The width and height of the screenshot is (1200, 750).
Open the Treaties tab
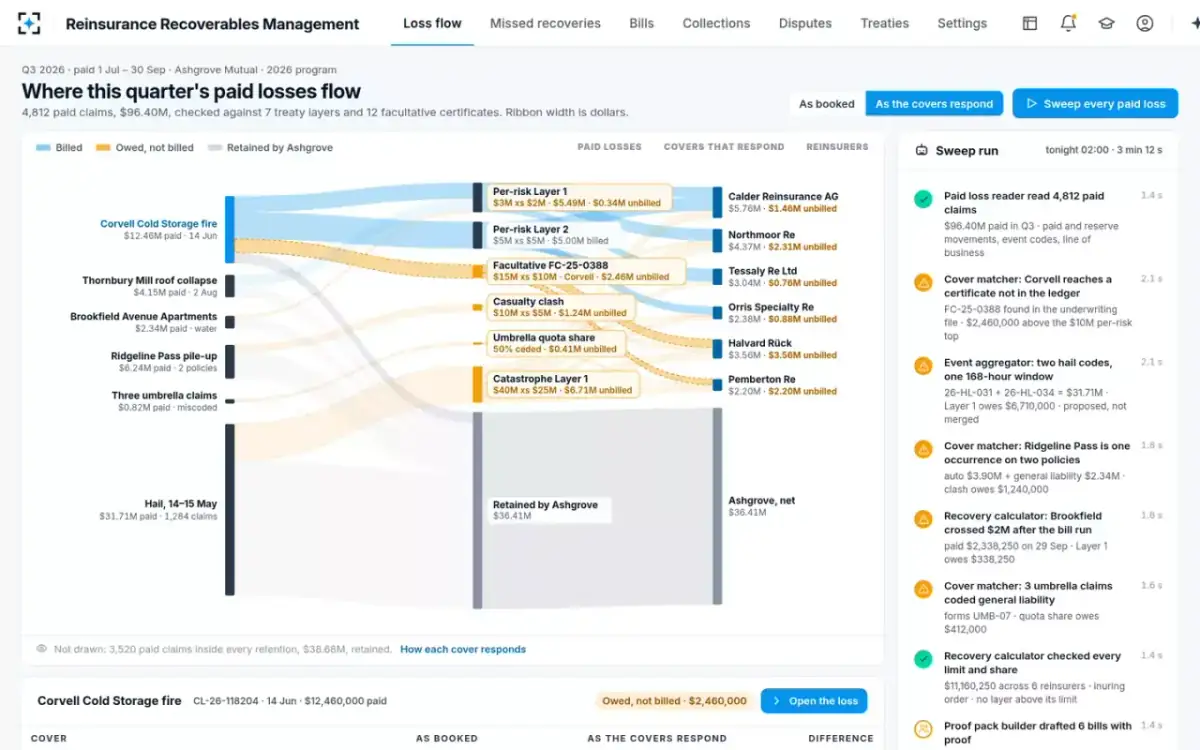[884, 23]
